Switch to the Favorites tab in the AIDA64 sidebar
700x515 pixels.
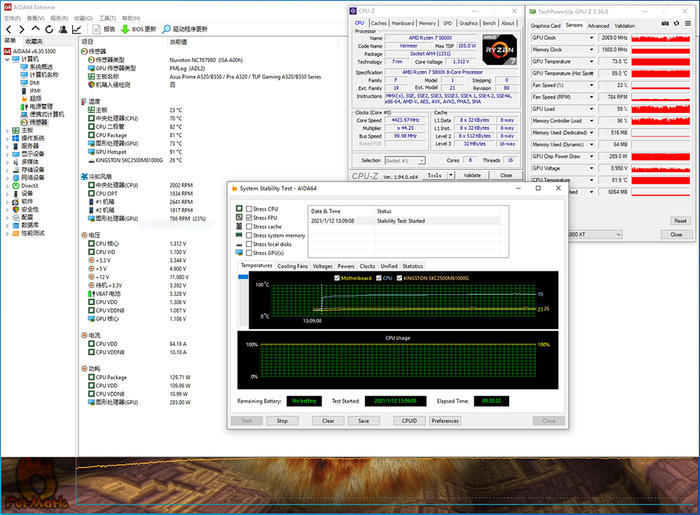[x=34, y=41]
